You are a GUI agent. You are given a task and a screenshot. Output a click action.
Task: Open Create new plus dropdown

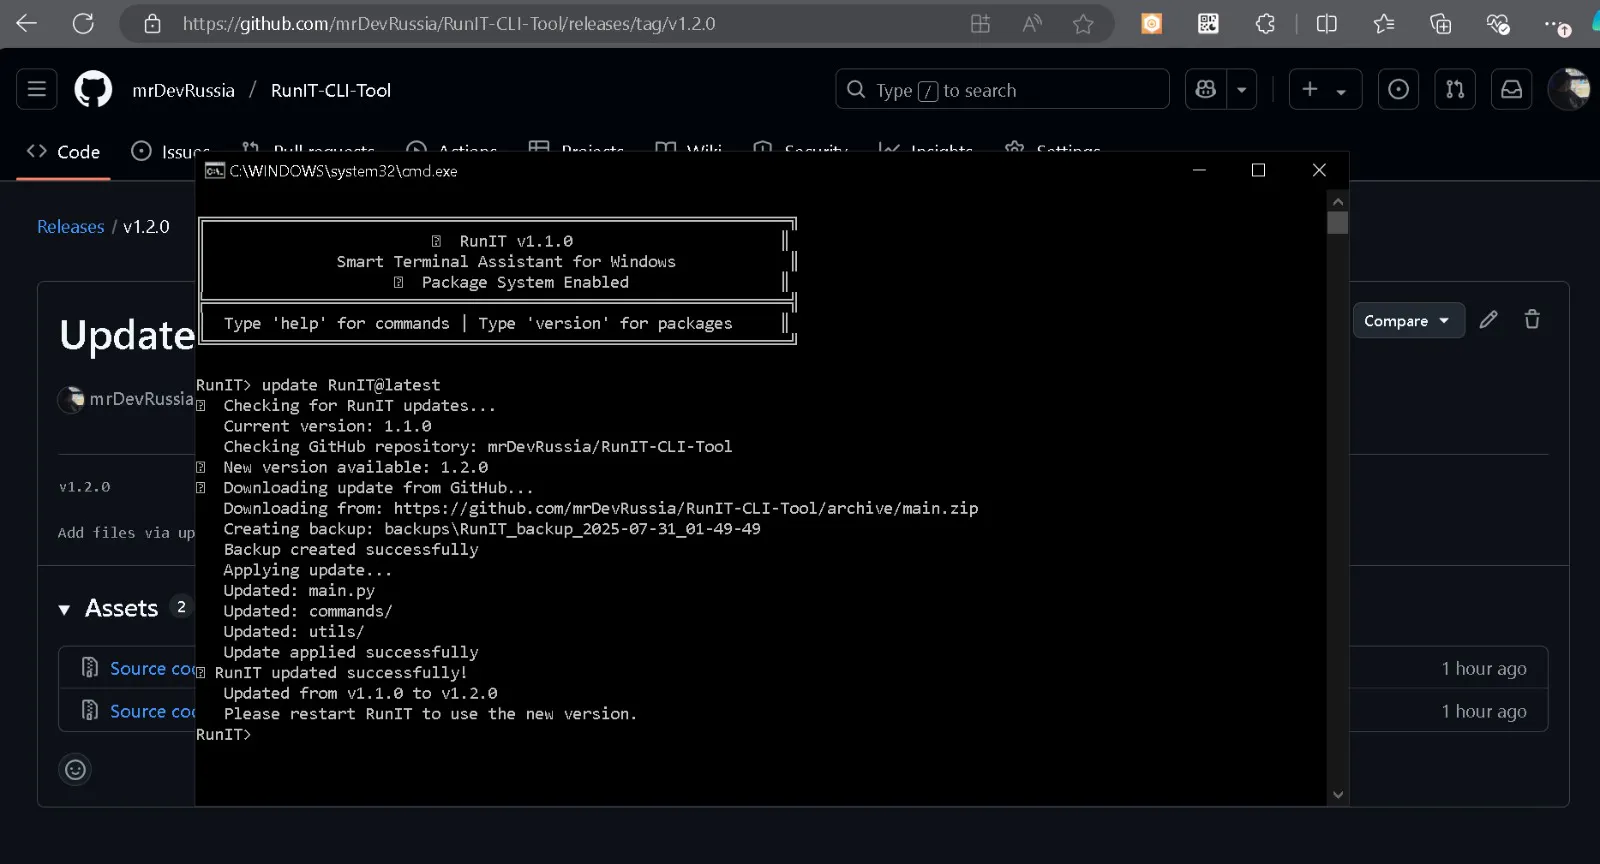pyautogui.click(x=1325, y=89)
